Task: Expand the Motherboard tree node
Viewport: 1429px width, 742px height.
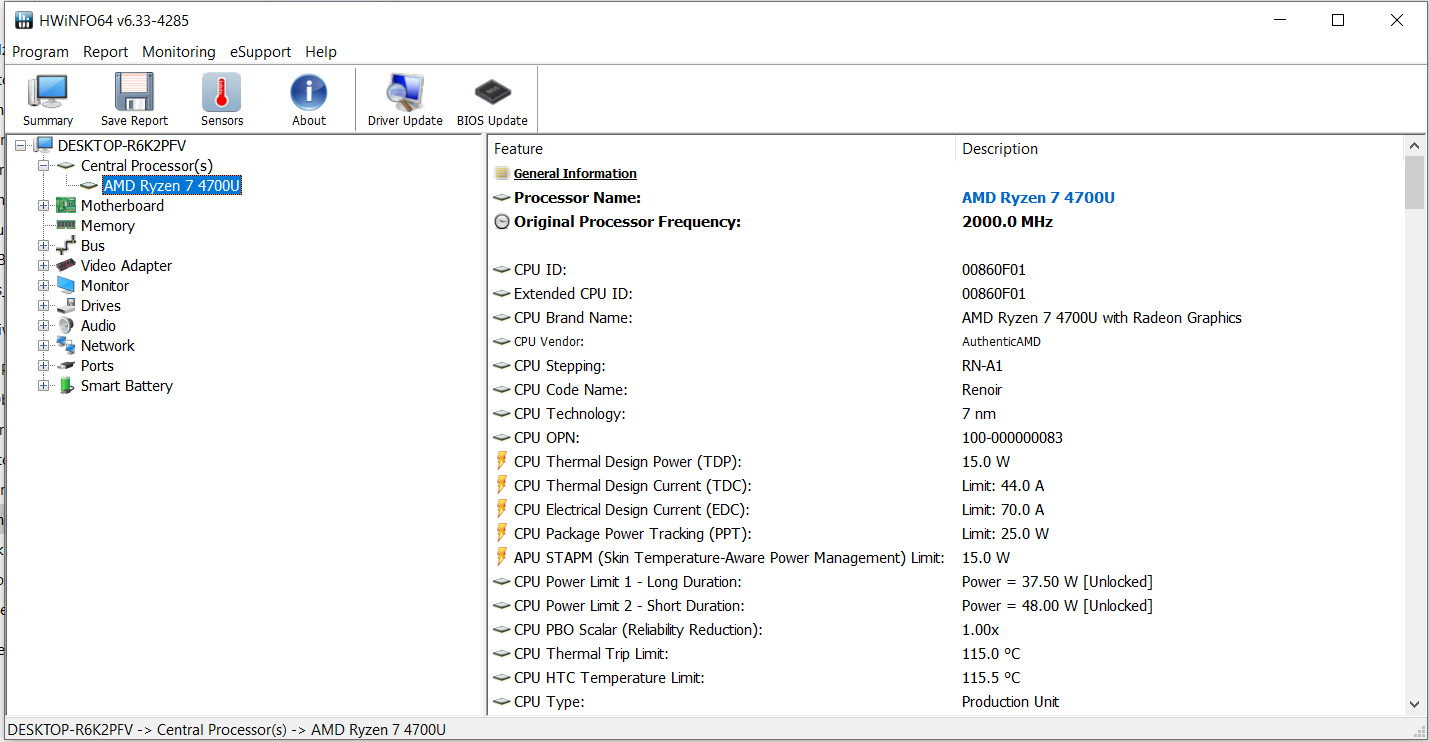Action: (x=43, y=206)
